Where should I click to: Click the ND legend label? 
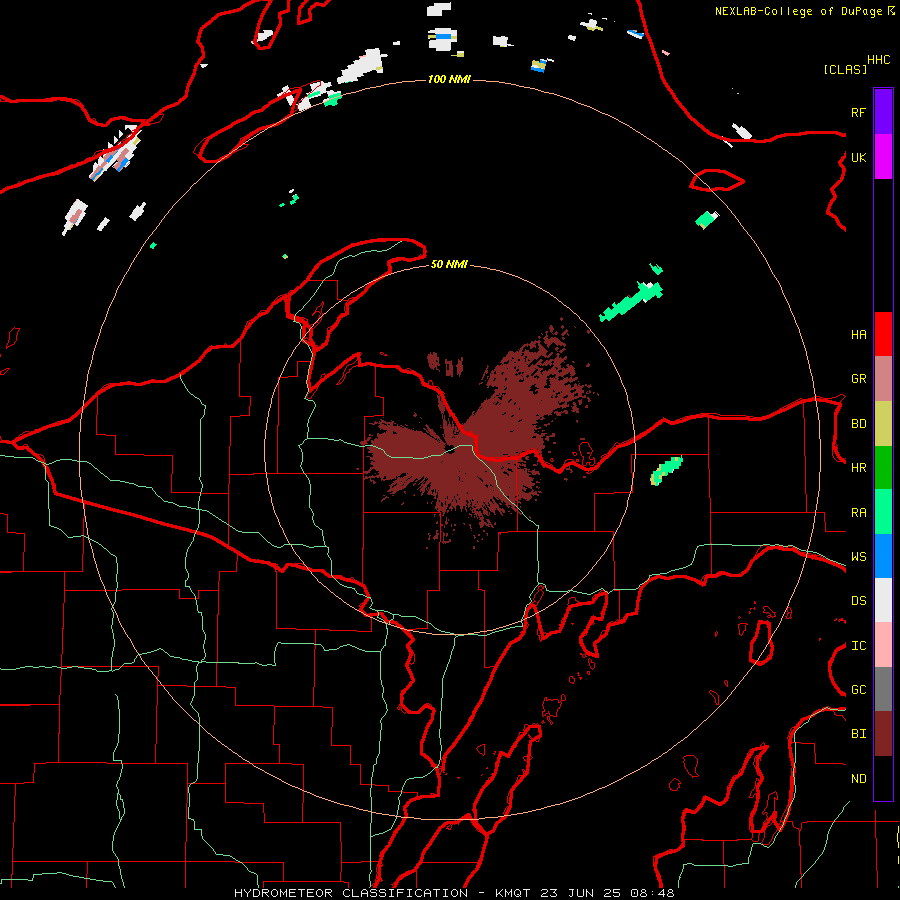[858, 779]
